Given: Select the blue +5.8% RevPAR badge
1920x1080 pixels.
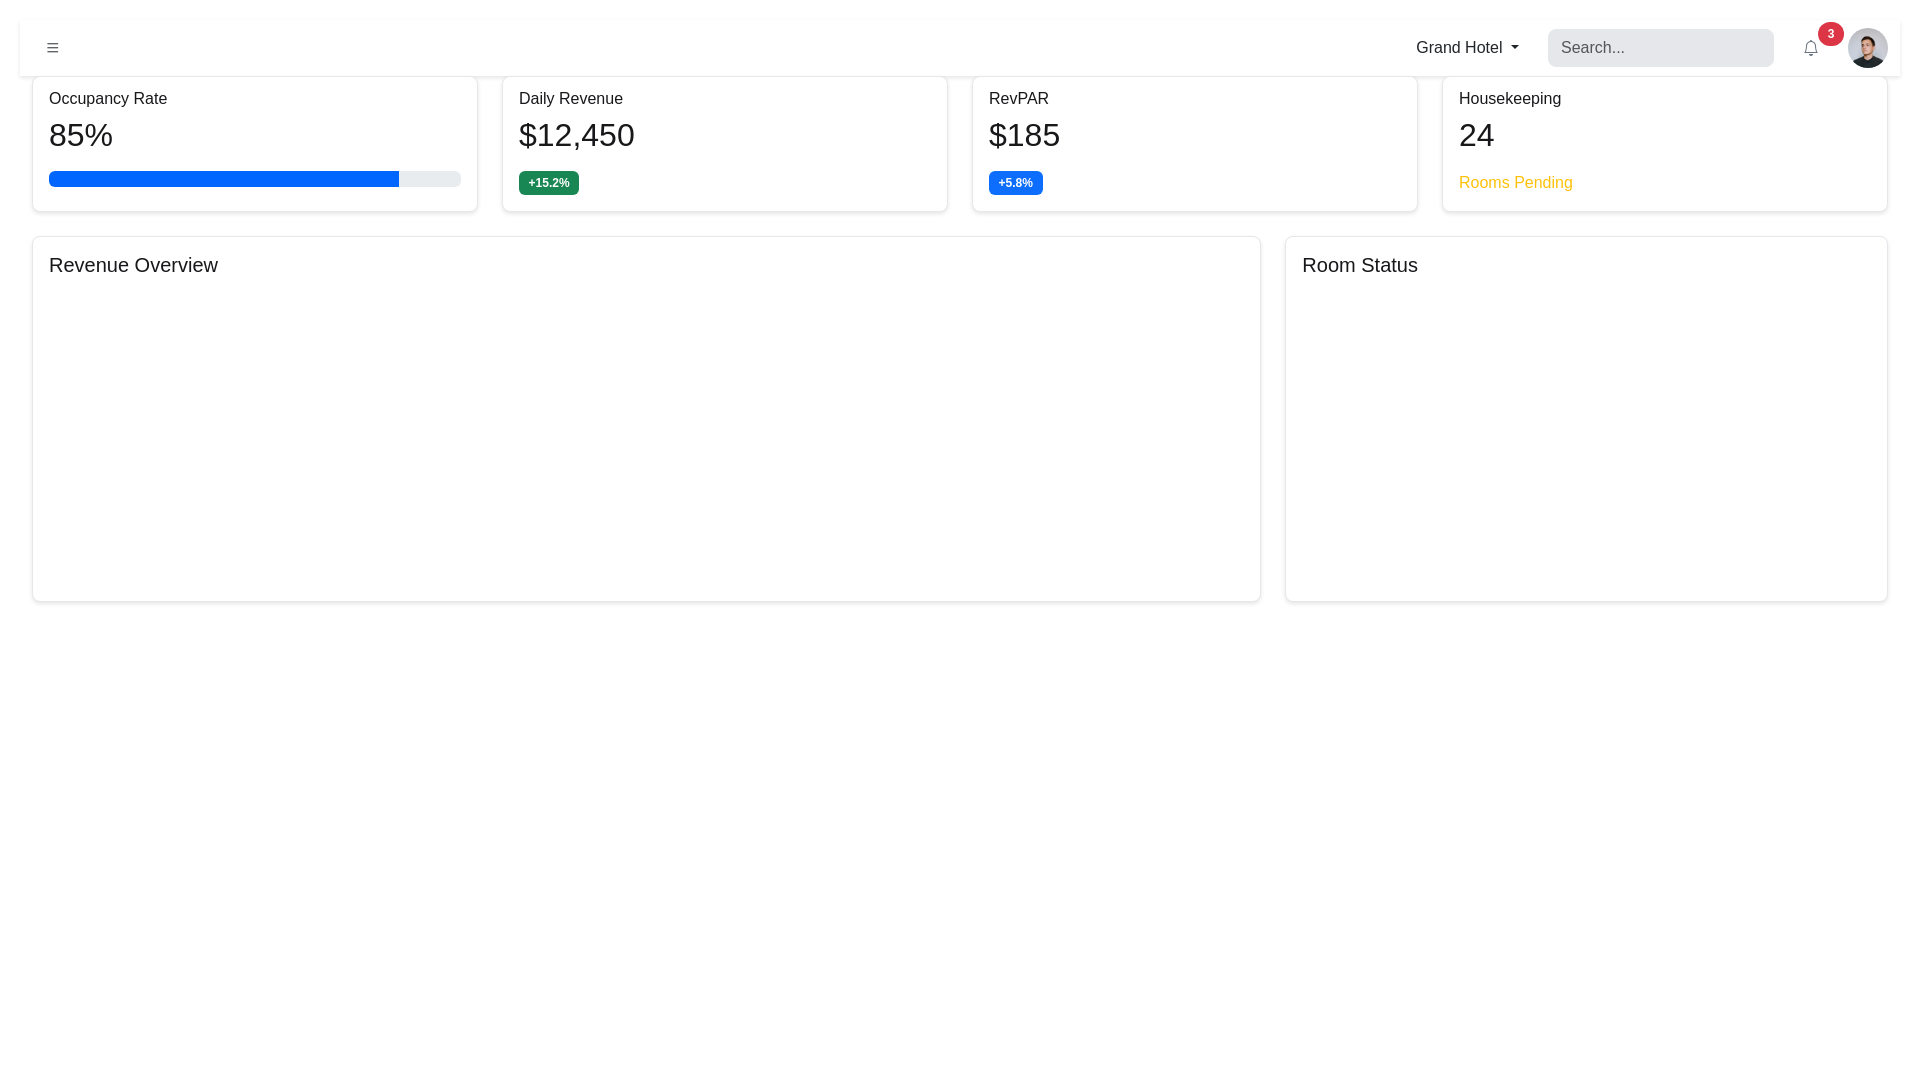Looking at the screenshot, I should coord(1015,182).
